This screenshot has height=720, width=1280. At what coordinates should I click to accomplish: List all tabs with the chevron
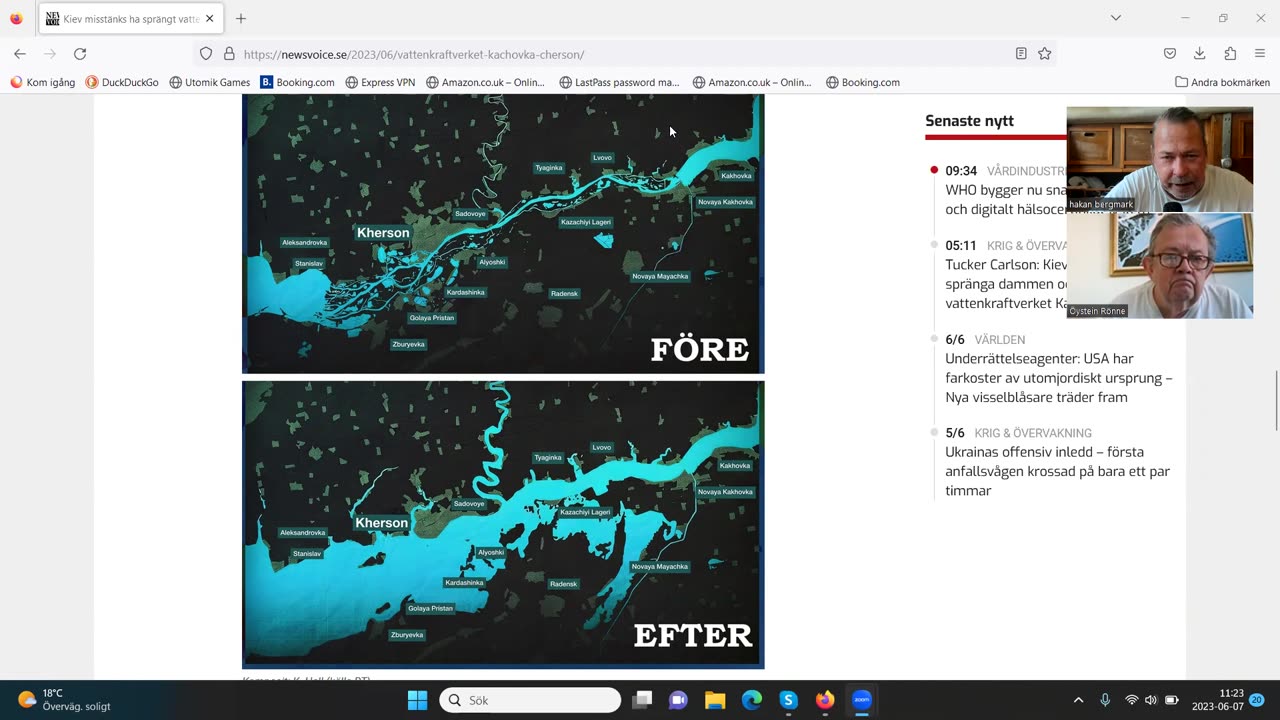(x=1116, y=18)
